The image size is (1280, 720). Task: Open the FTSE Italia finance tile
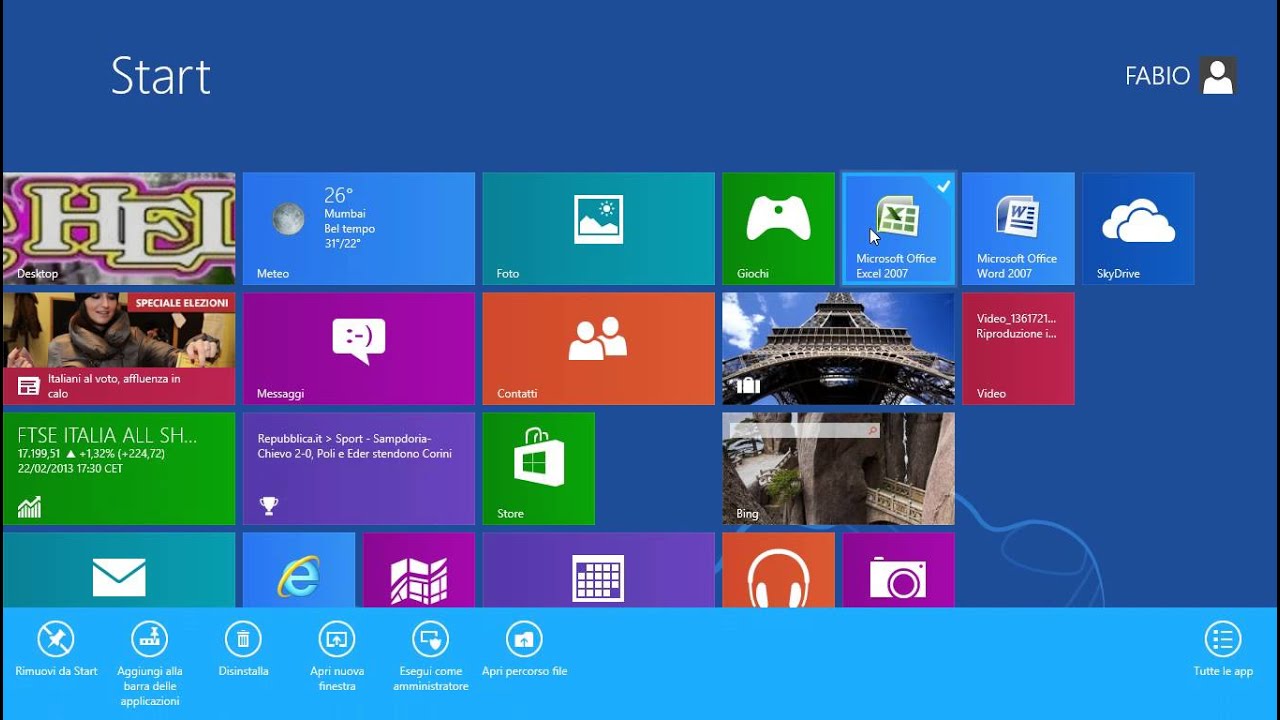(x=119, y=469)
